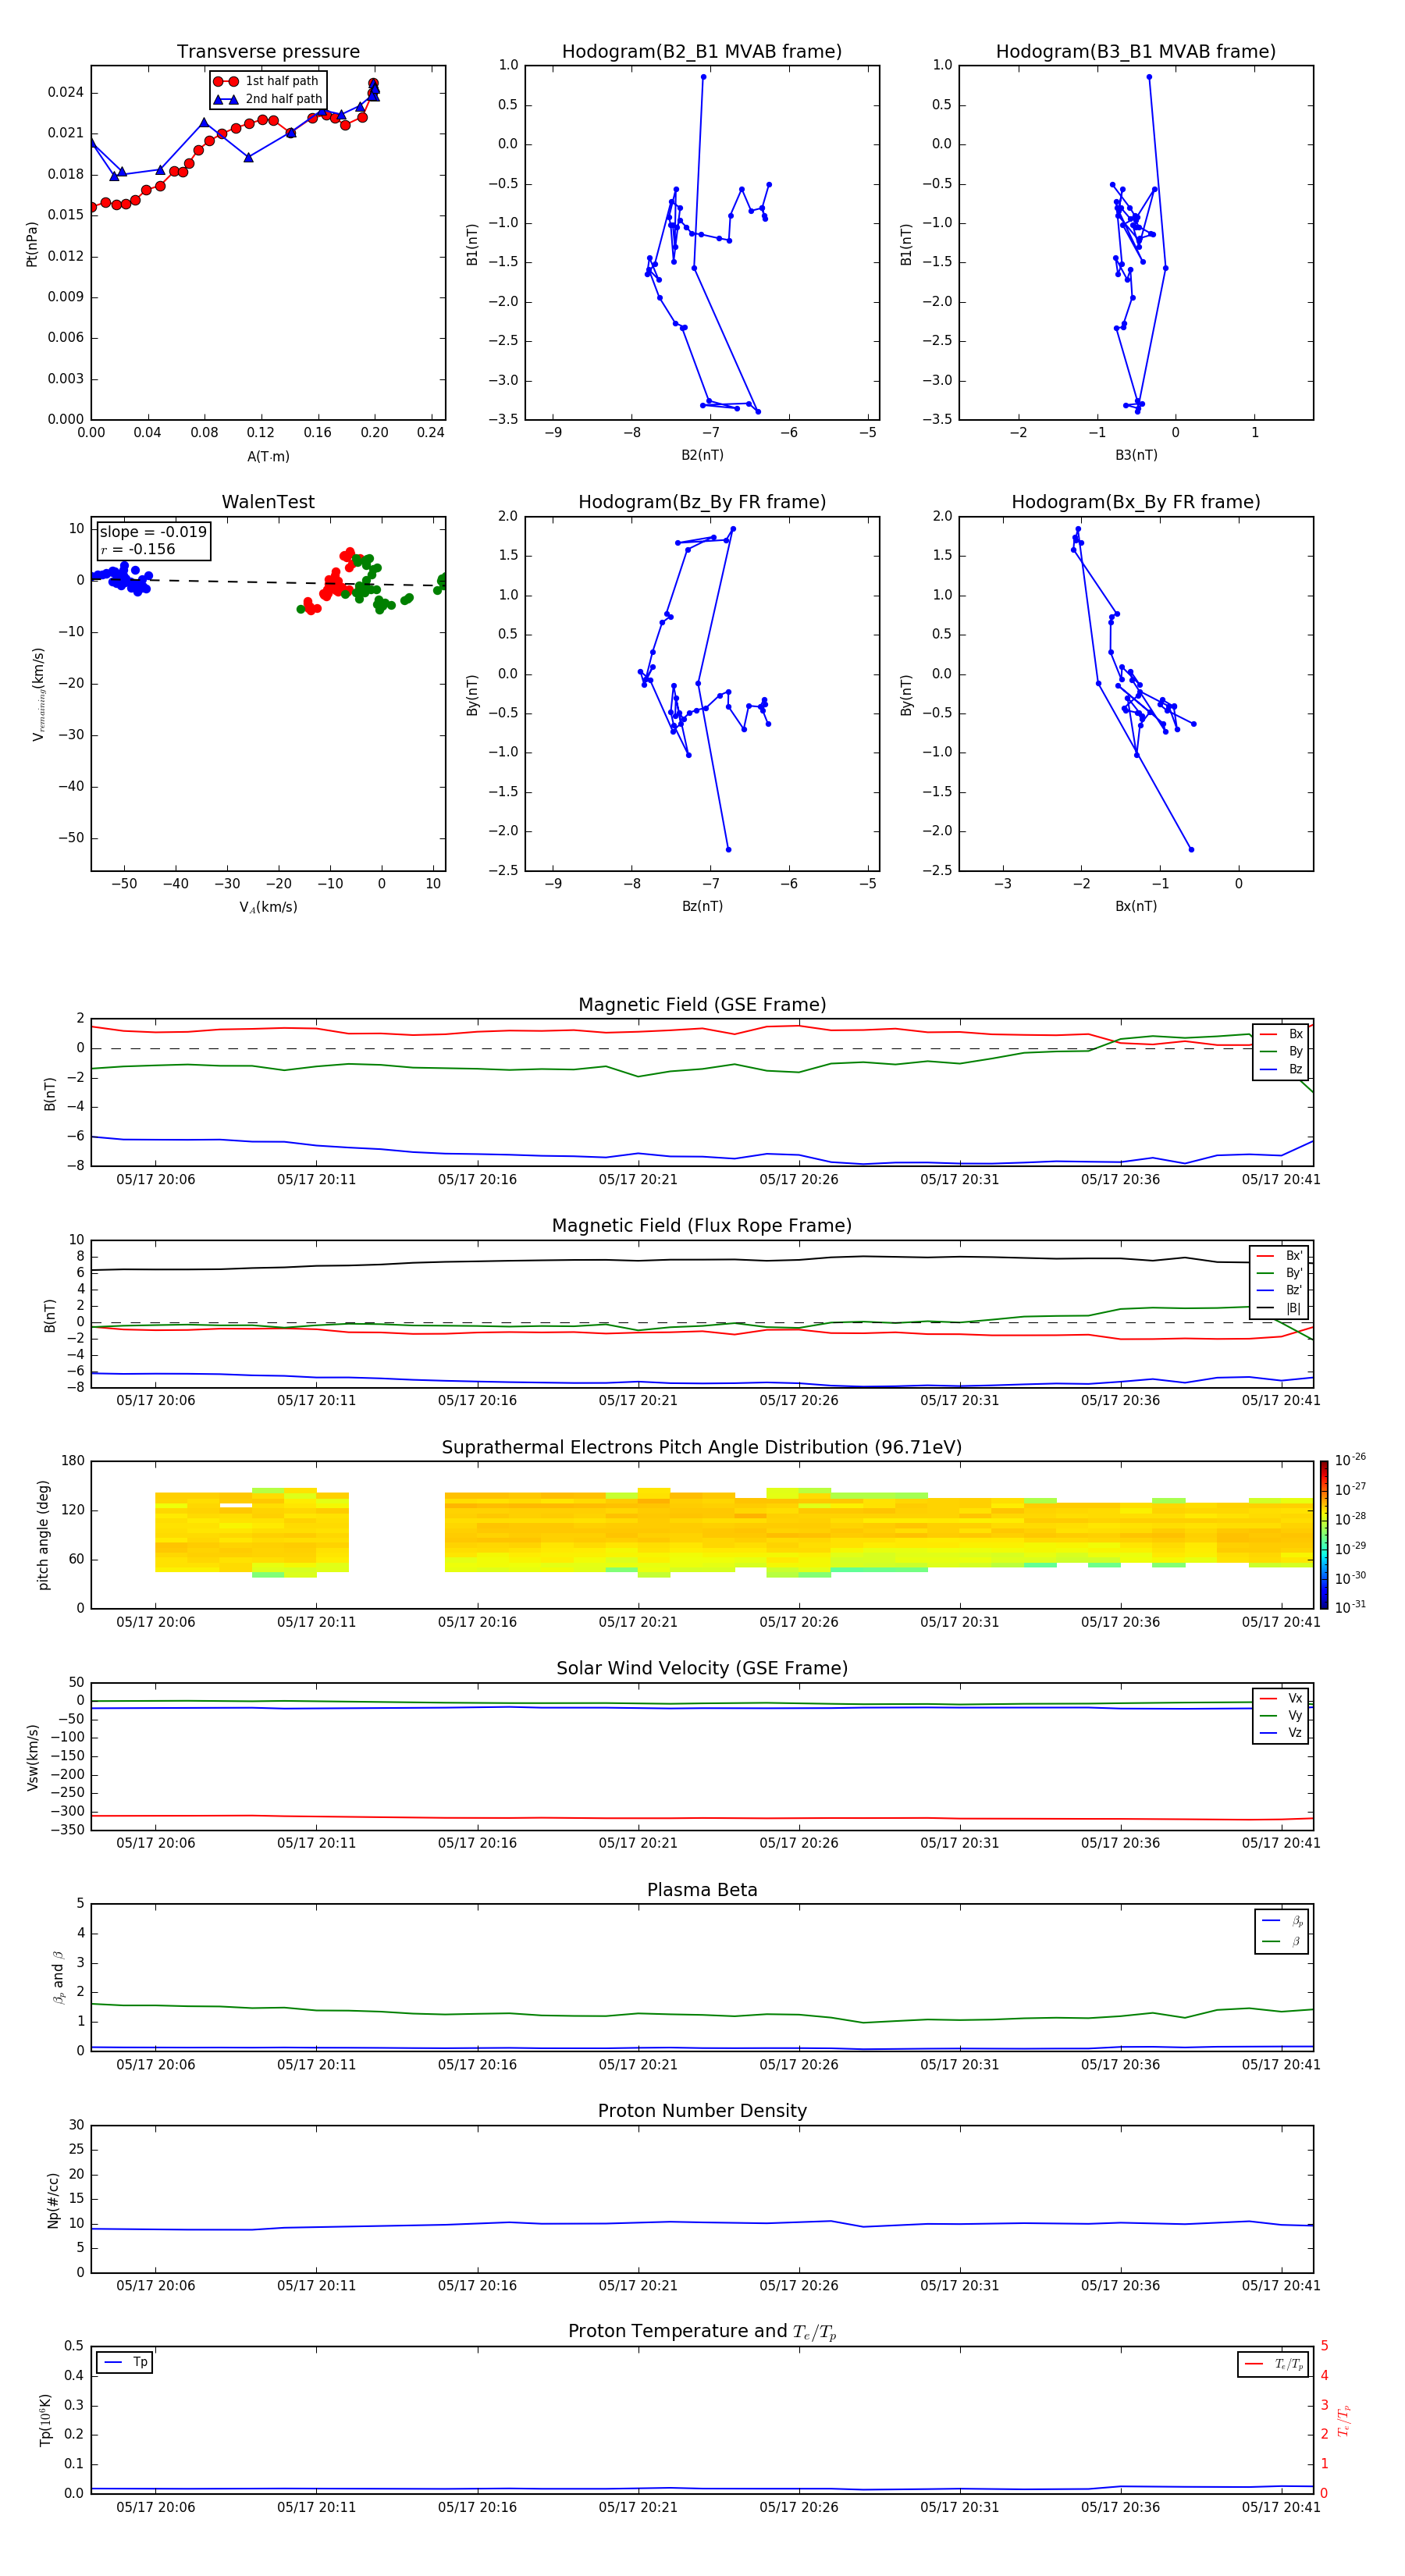This screenshot has height=2576, width=1405.
Task: Click the 'Np(#/cc)' y-axis label
Action: click(x=53, y=2200)
